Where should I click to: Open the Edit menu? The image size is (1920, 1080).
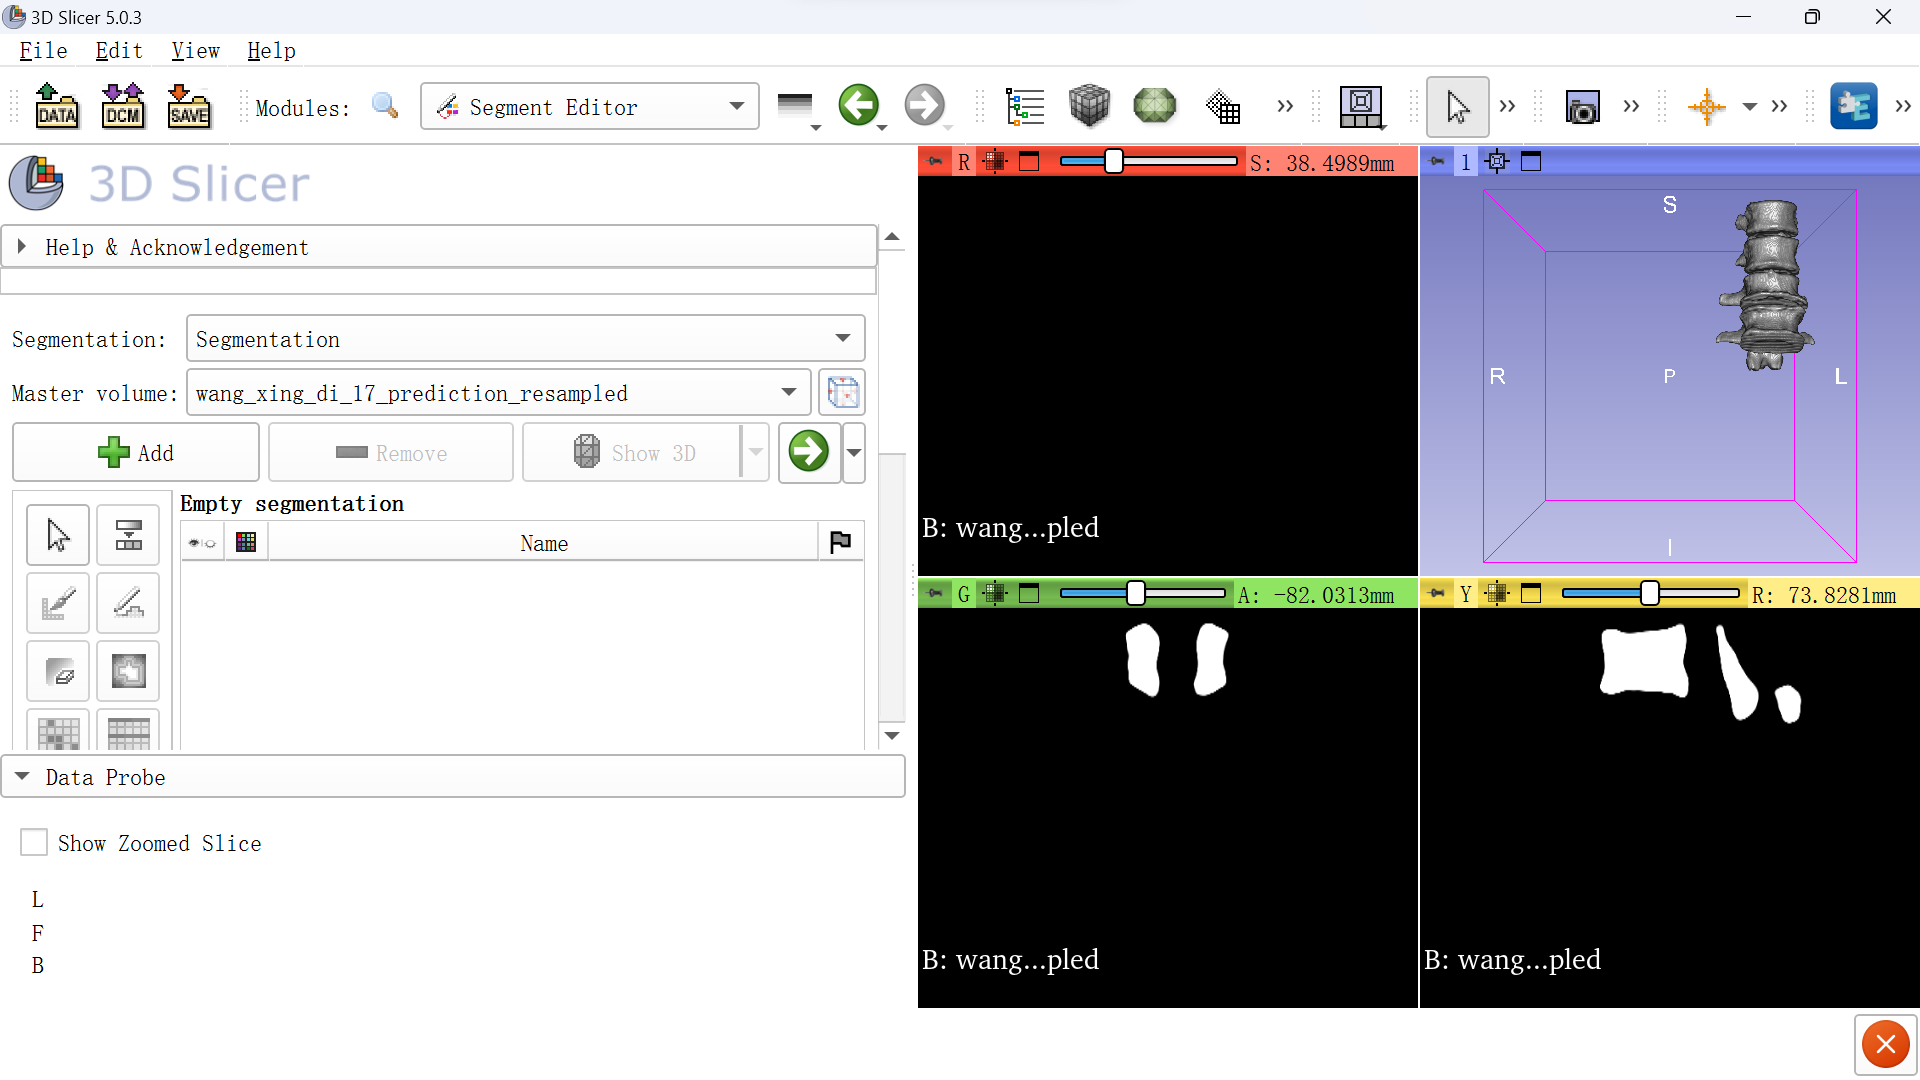118,51
